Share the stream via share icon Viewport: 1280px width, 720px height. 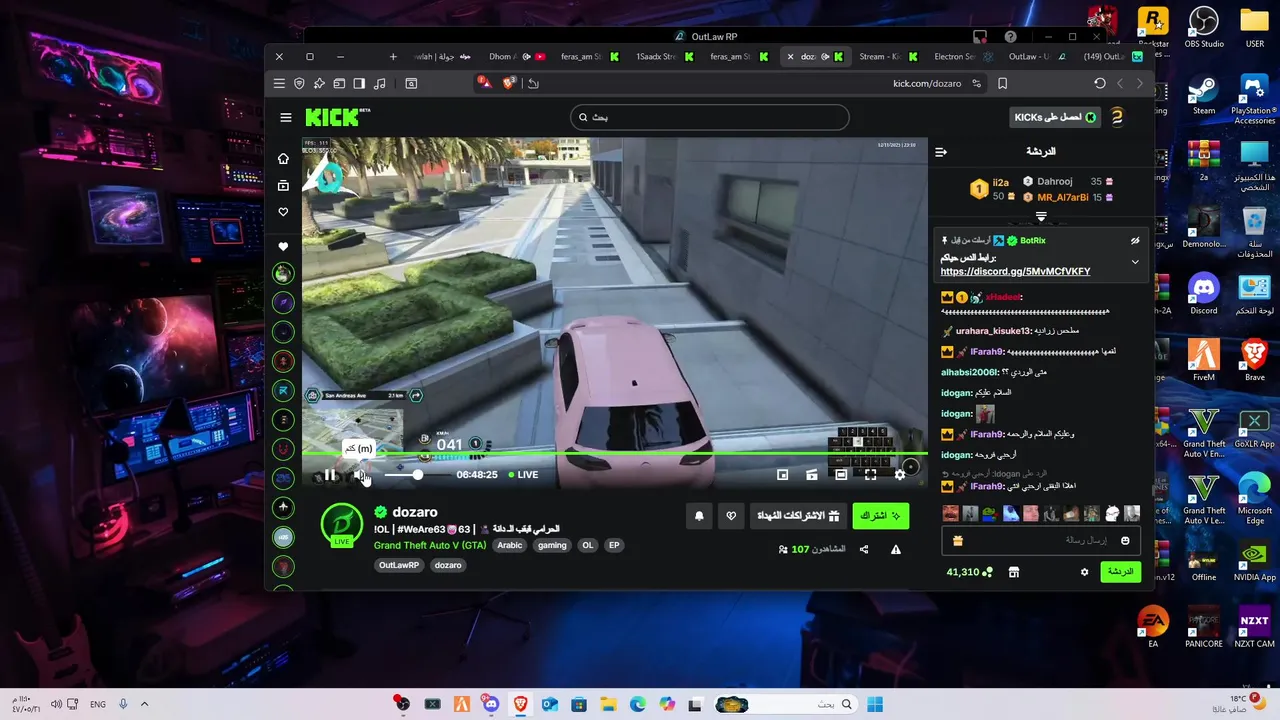pyautogui.click(x=864, y=549)
